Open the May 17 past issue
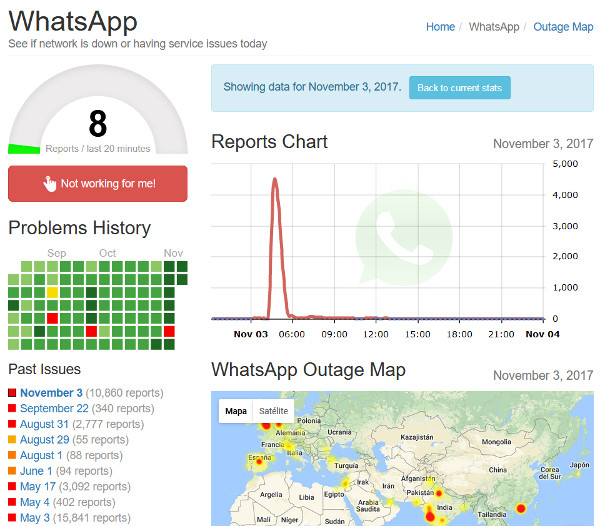 pos(38,487)
